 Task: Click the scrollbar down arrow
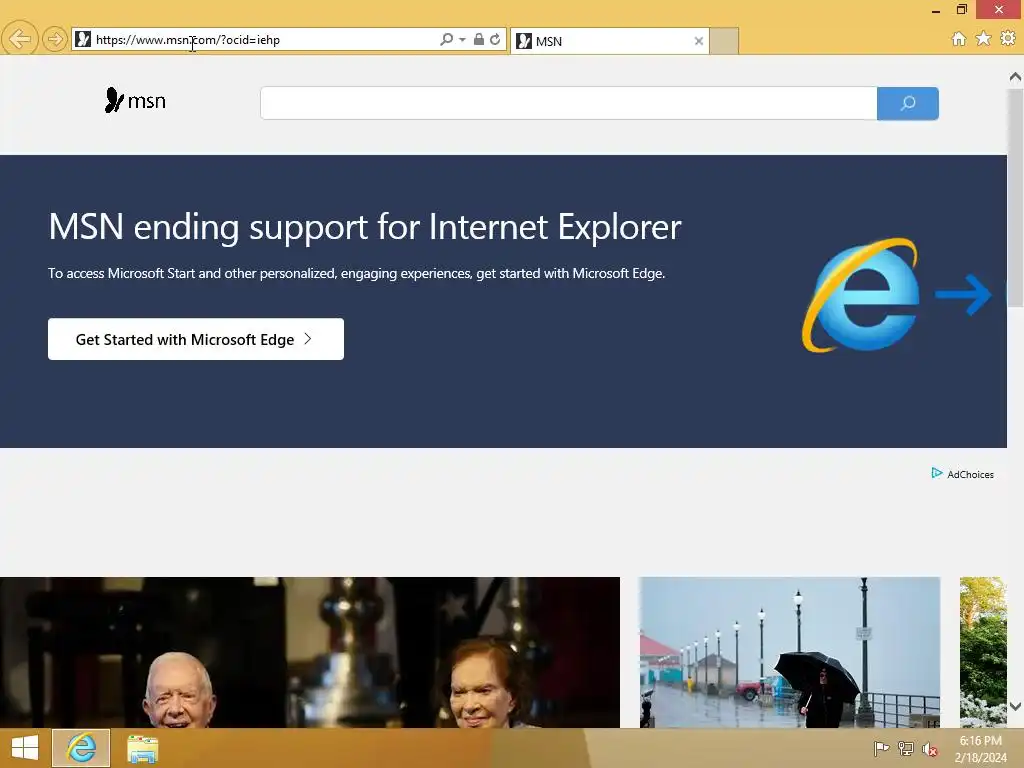(1015, 707)
